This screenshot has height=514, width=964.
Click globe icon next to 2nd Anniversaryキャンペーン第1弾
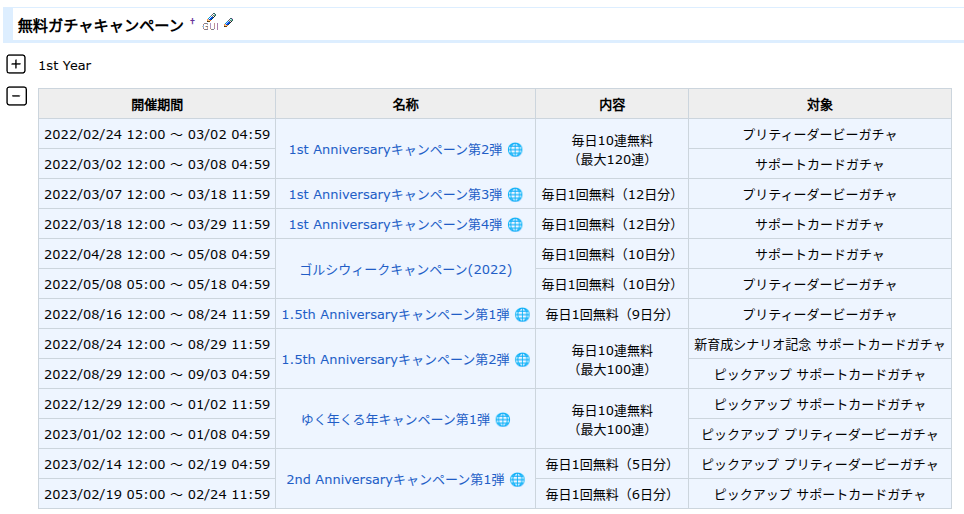[518, 480]
